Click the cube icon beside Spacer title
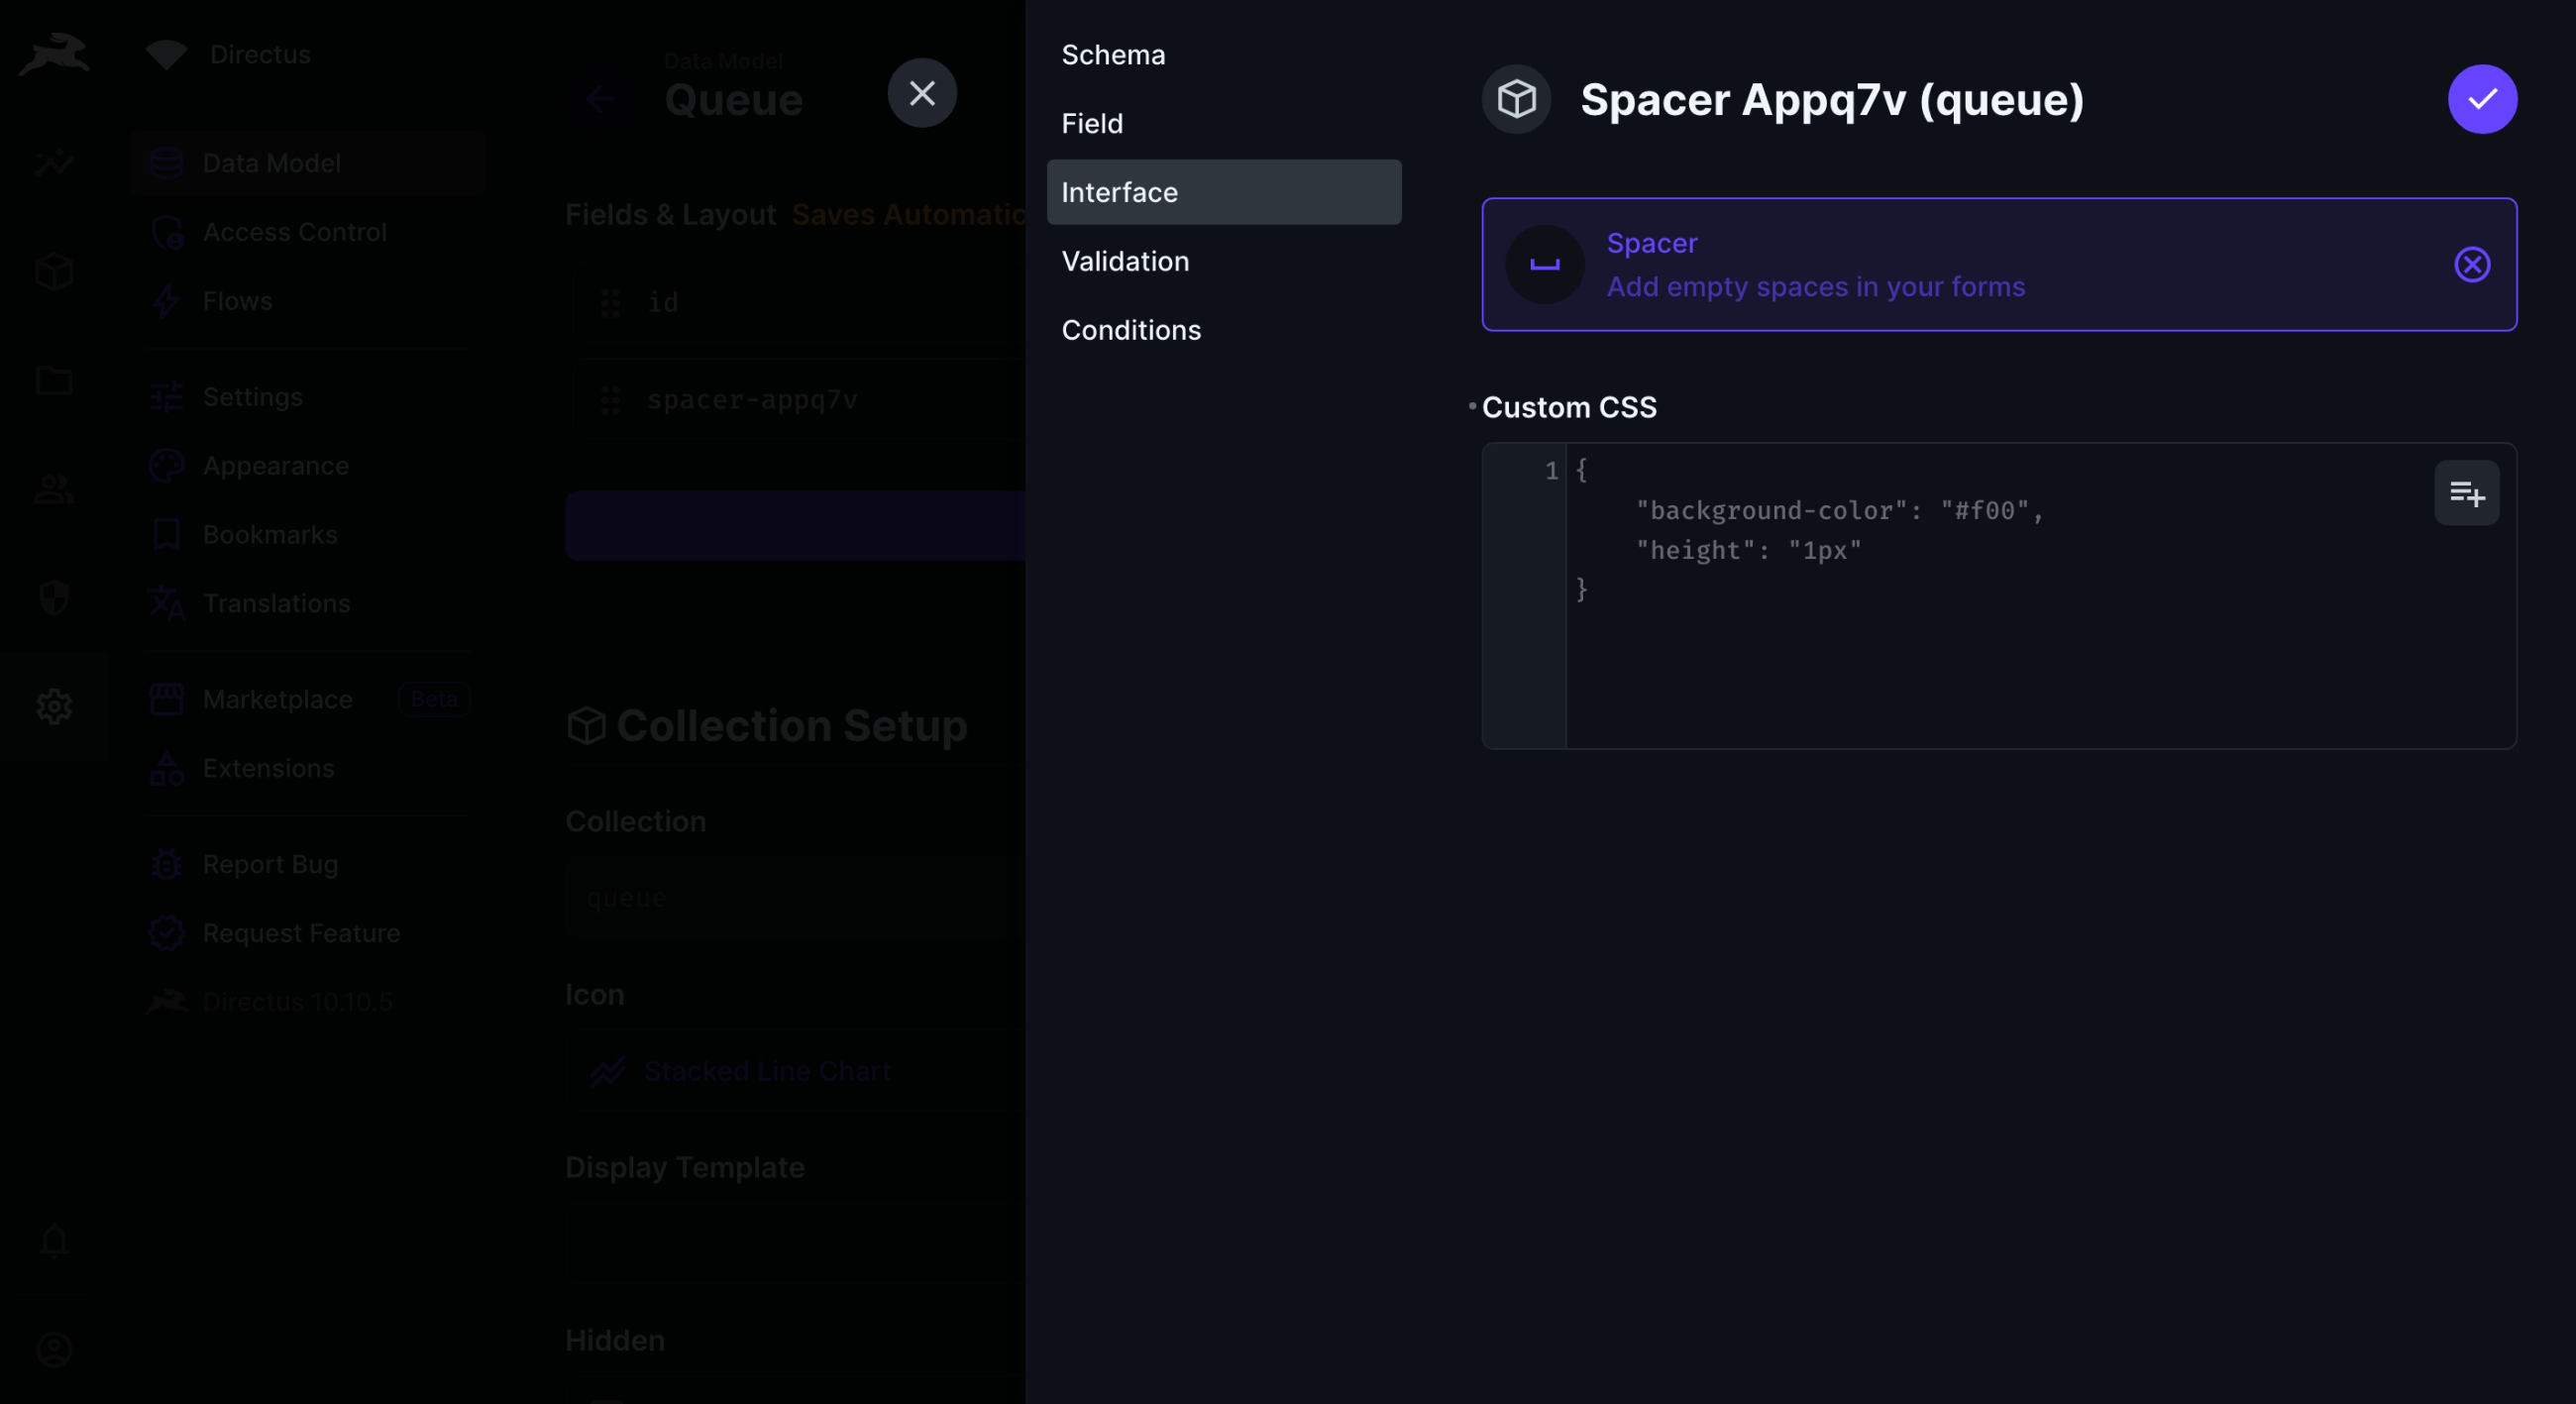The height and width of the screenshot is (1404, 2576). click(1515, 99)
